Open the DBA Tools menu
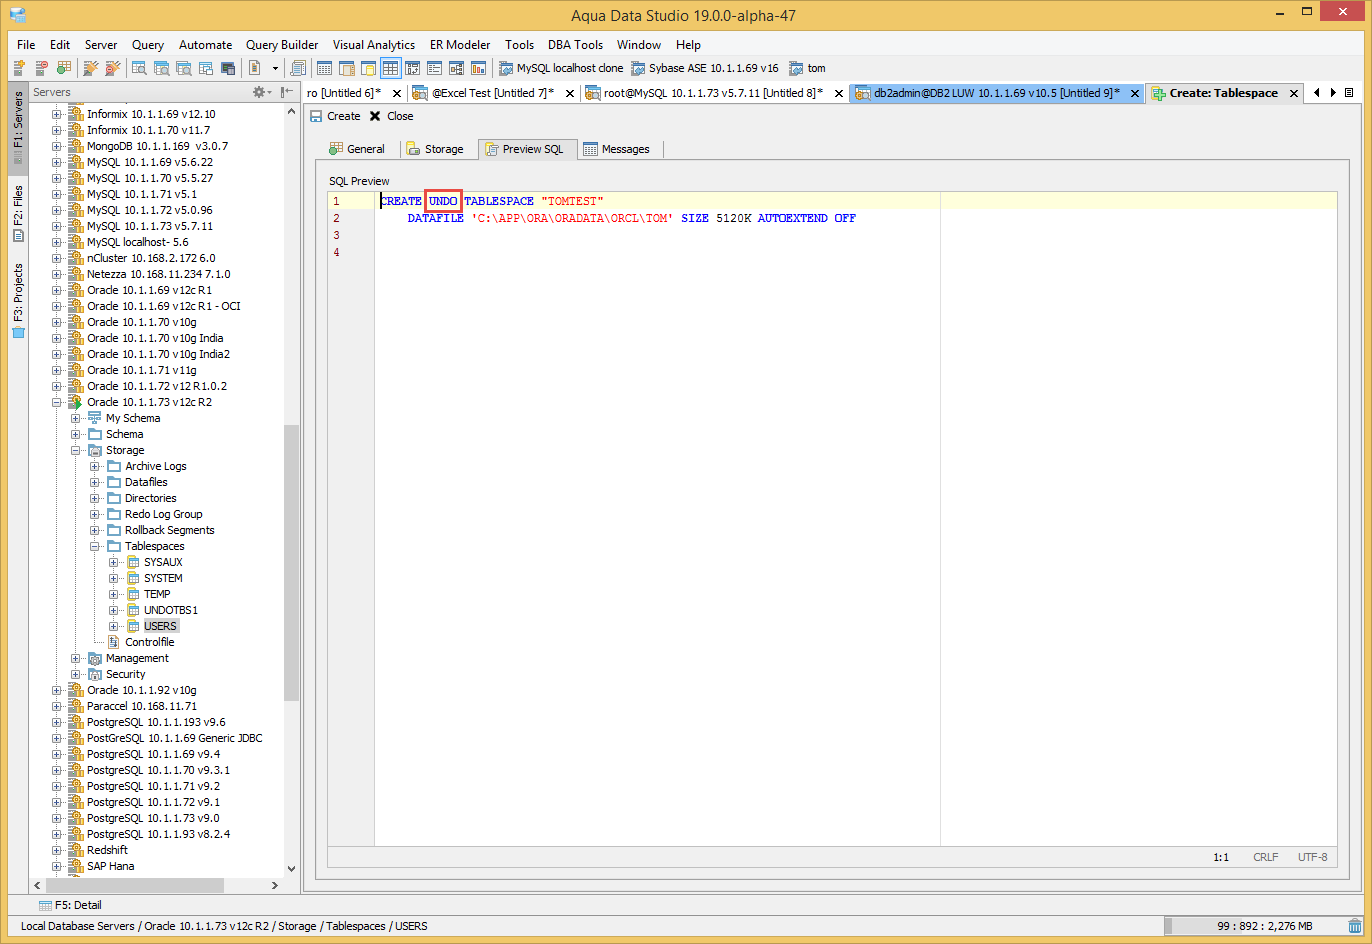1372x944 pixels. point(575,45)
